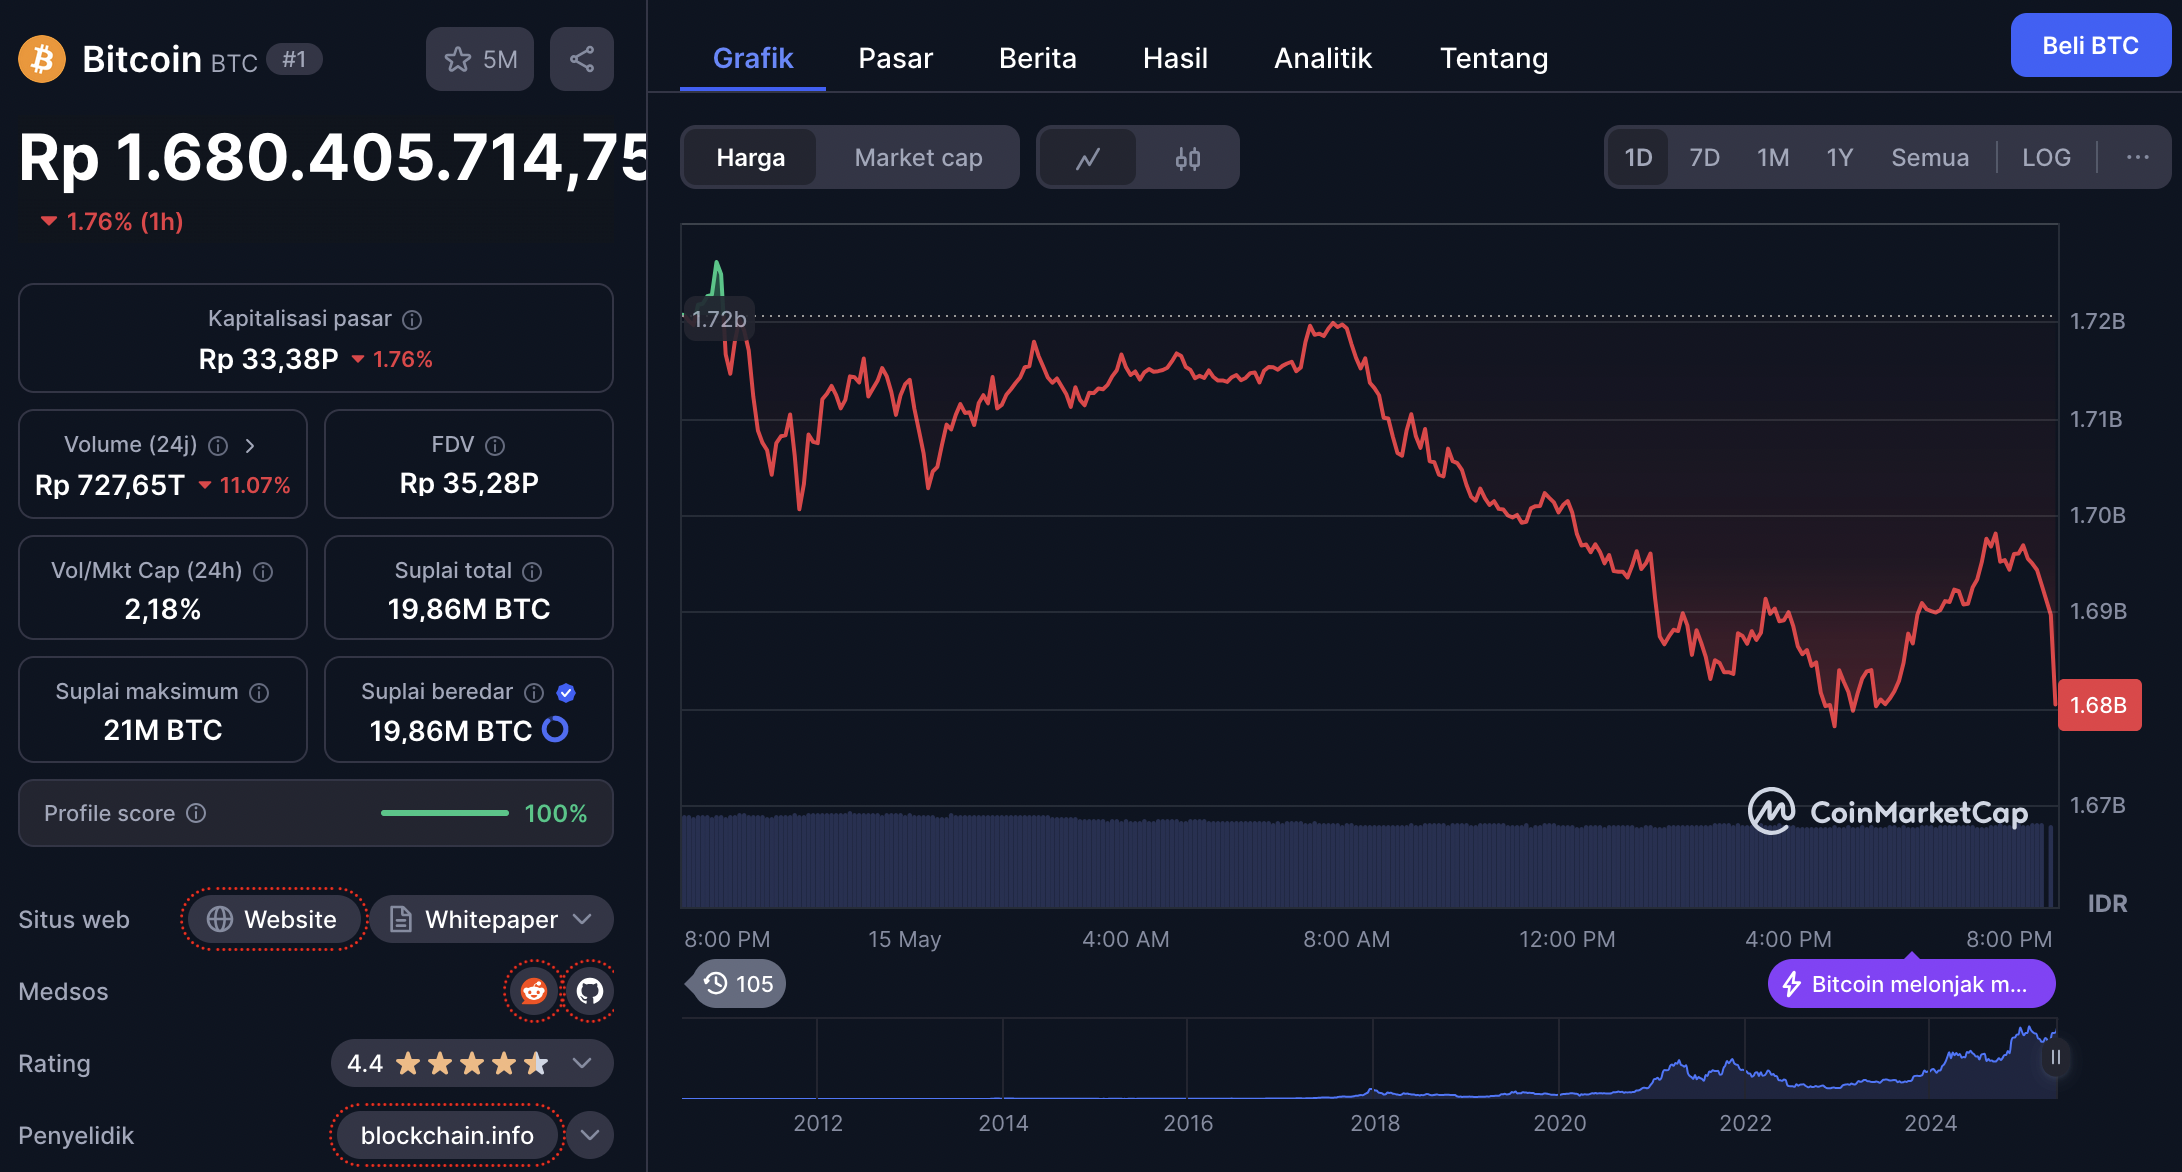
Task: Toggle chart to Market cap view
Action: pyautogui.click(x=918, y=158)
